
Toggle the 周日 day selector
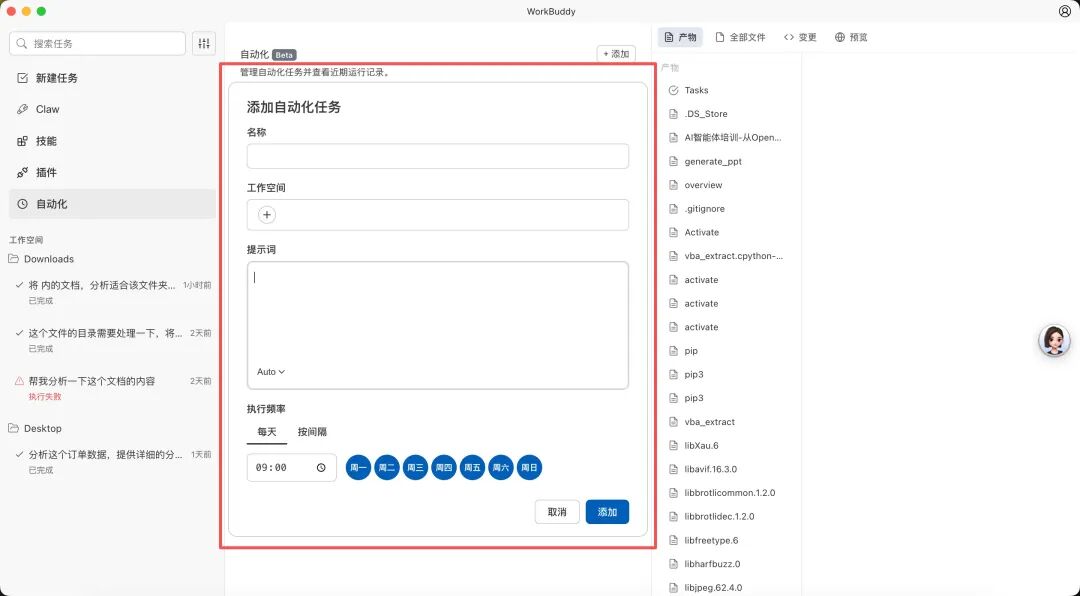529,468
